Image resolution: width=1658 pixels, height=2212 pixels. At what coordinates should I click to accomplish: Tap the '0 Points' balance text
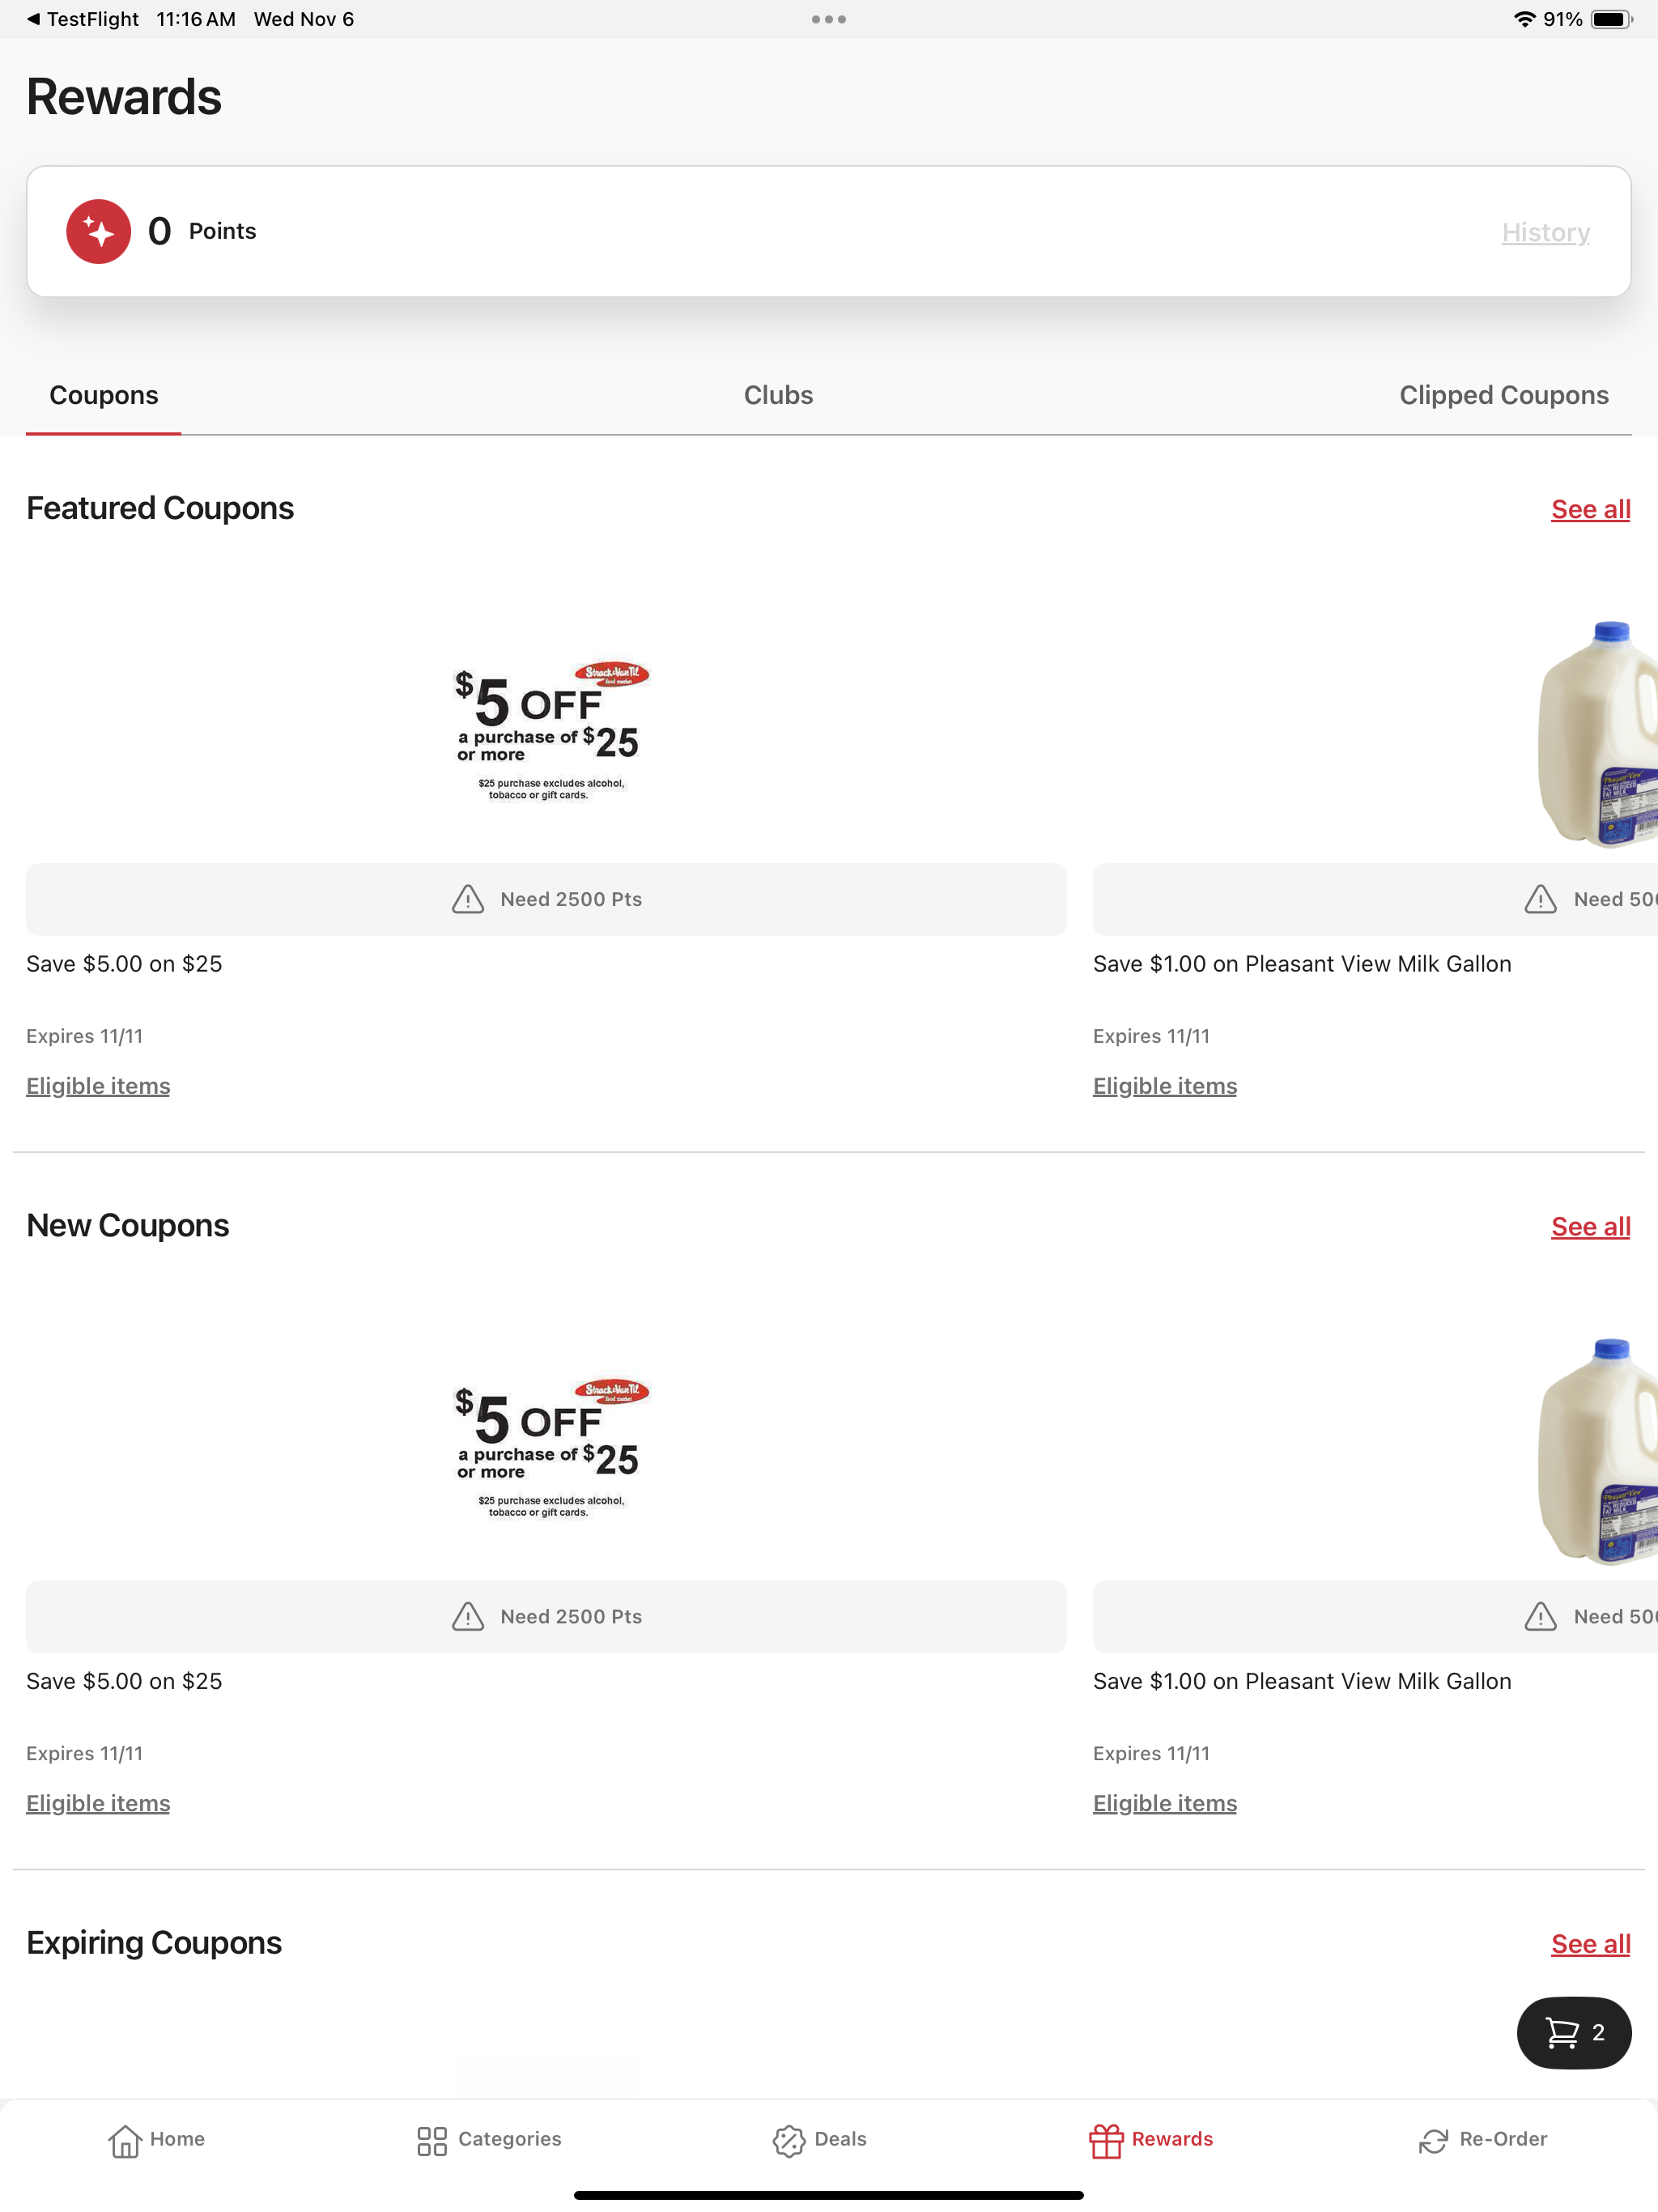202,231
